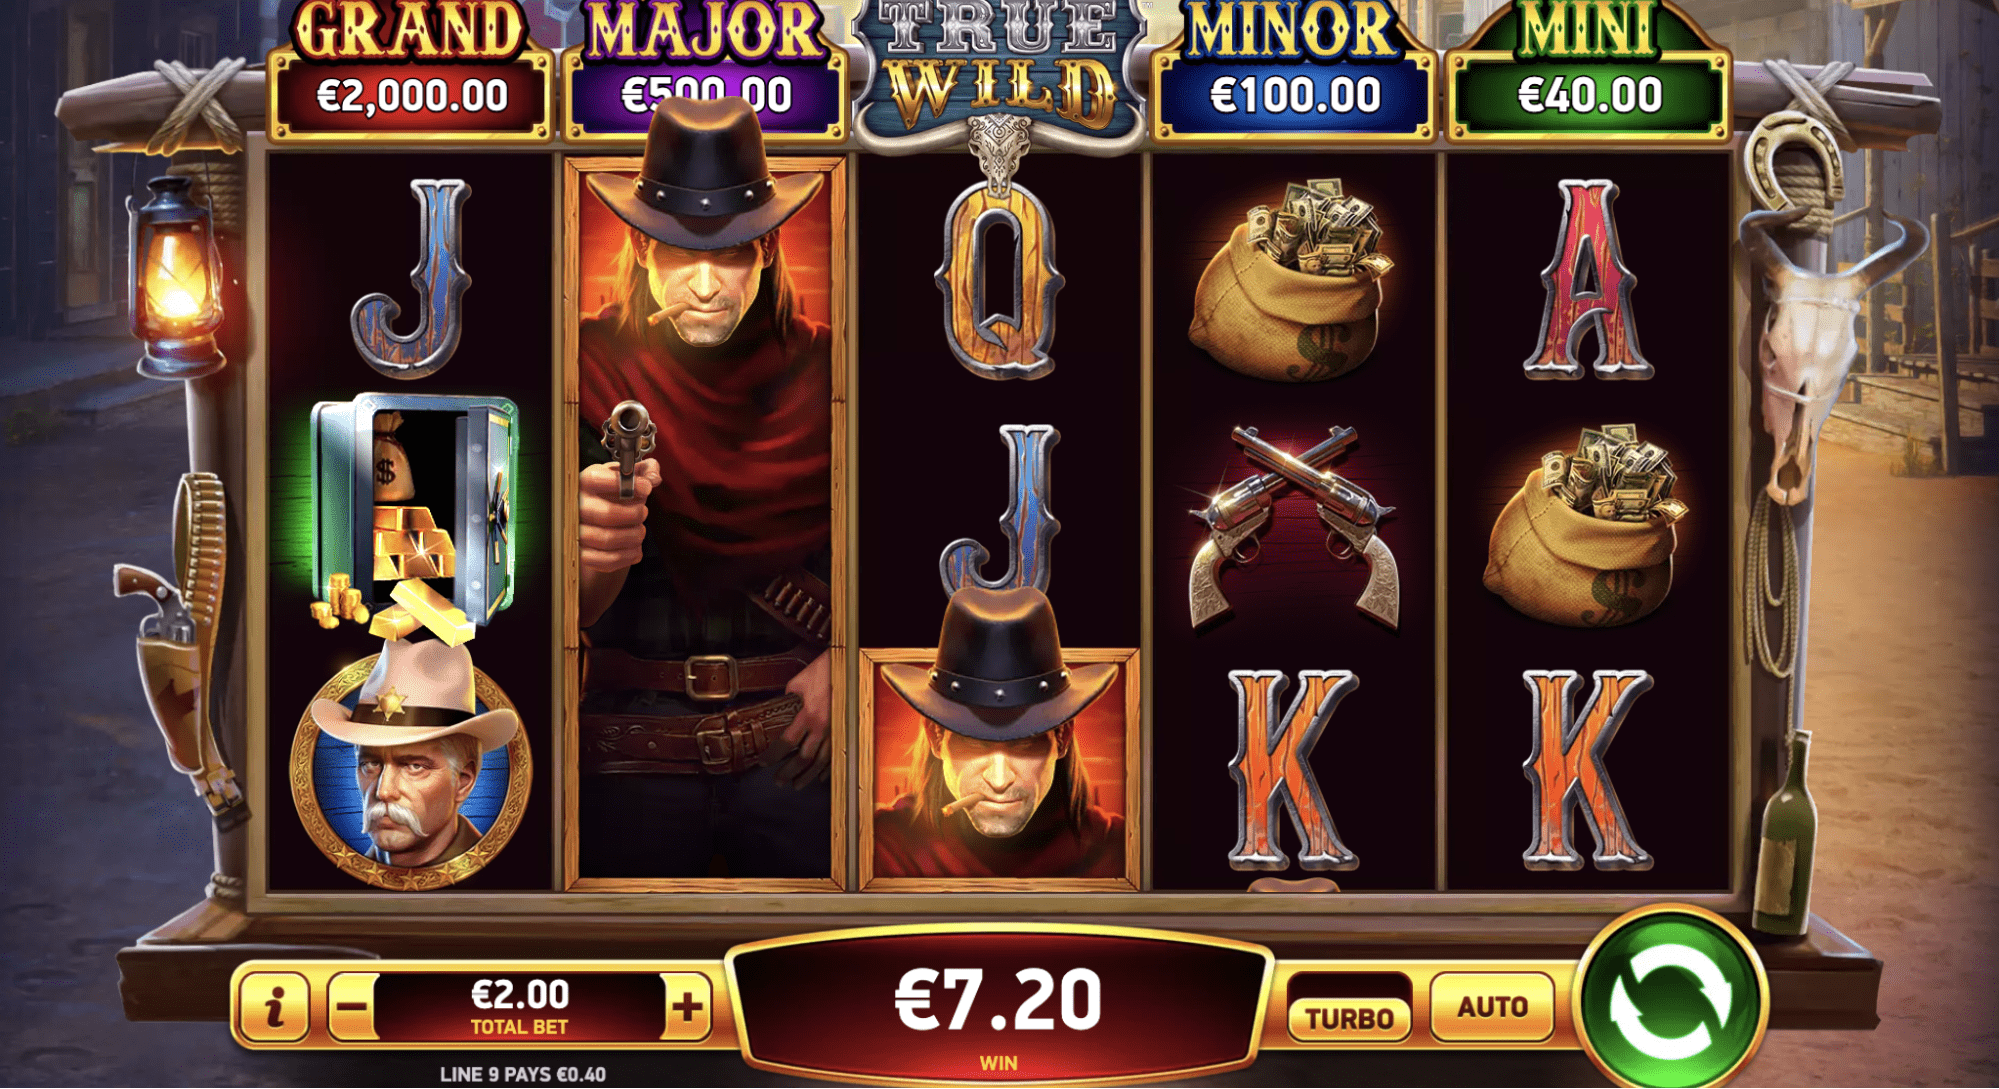Screen dimensions: 1999x1089
Task: Click the money bag on reel four
Action: 1292,279
